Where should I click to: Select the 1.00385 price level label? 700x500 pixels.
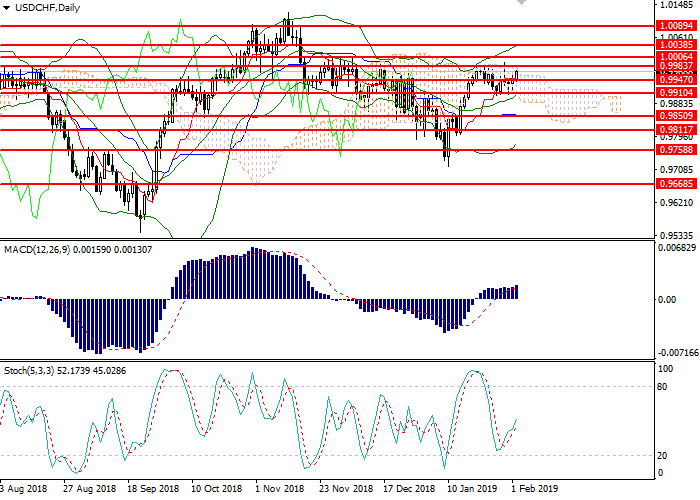676,45
